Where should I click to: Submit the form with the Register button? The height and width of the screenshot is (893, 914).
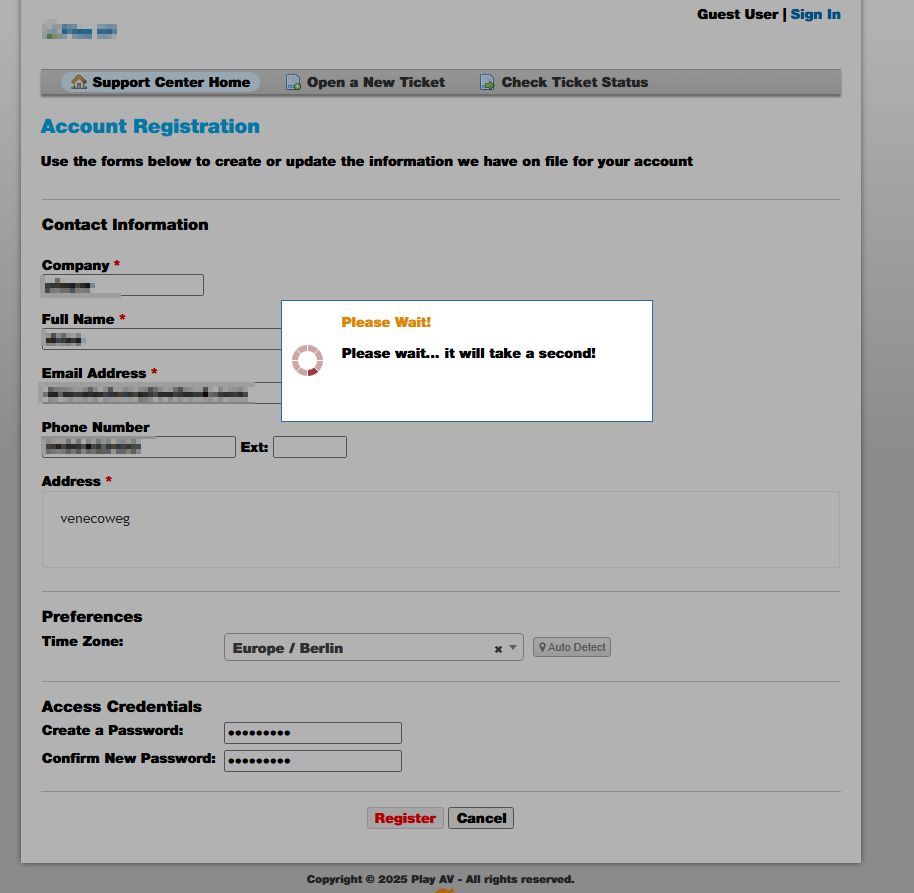coord(405,818)
